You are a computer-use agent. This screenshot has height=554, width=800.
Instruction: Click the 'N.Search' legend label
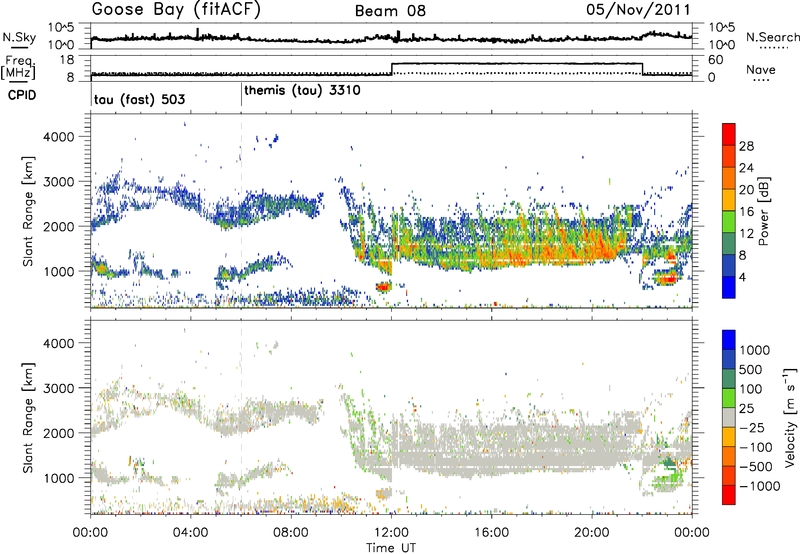[x=772, y=37]
